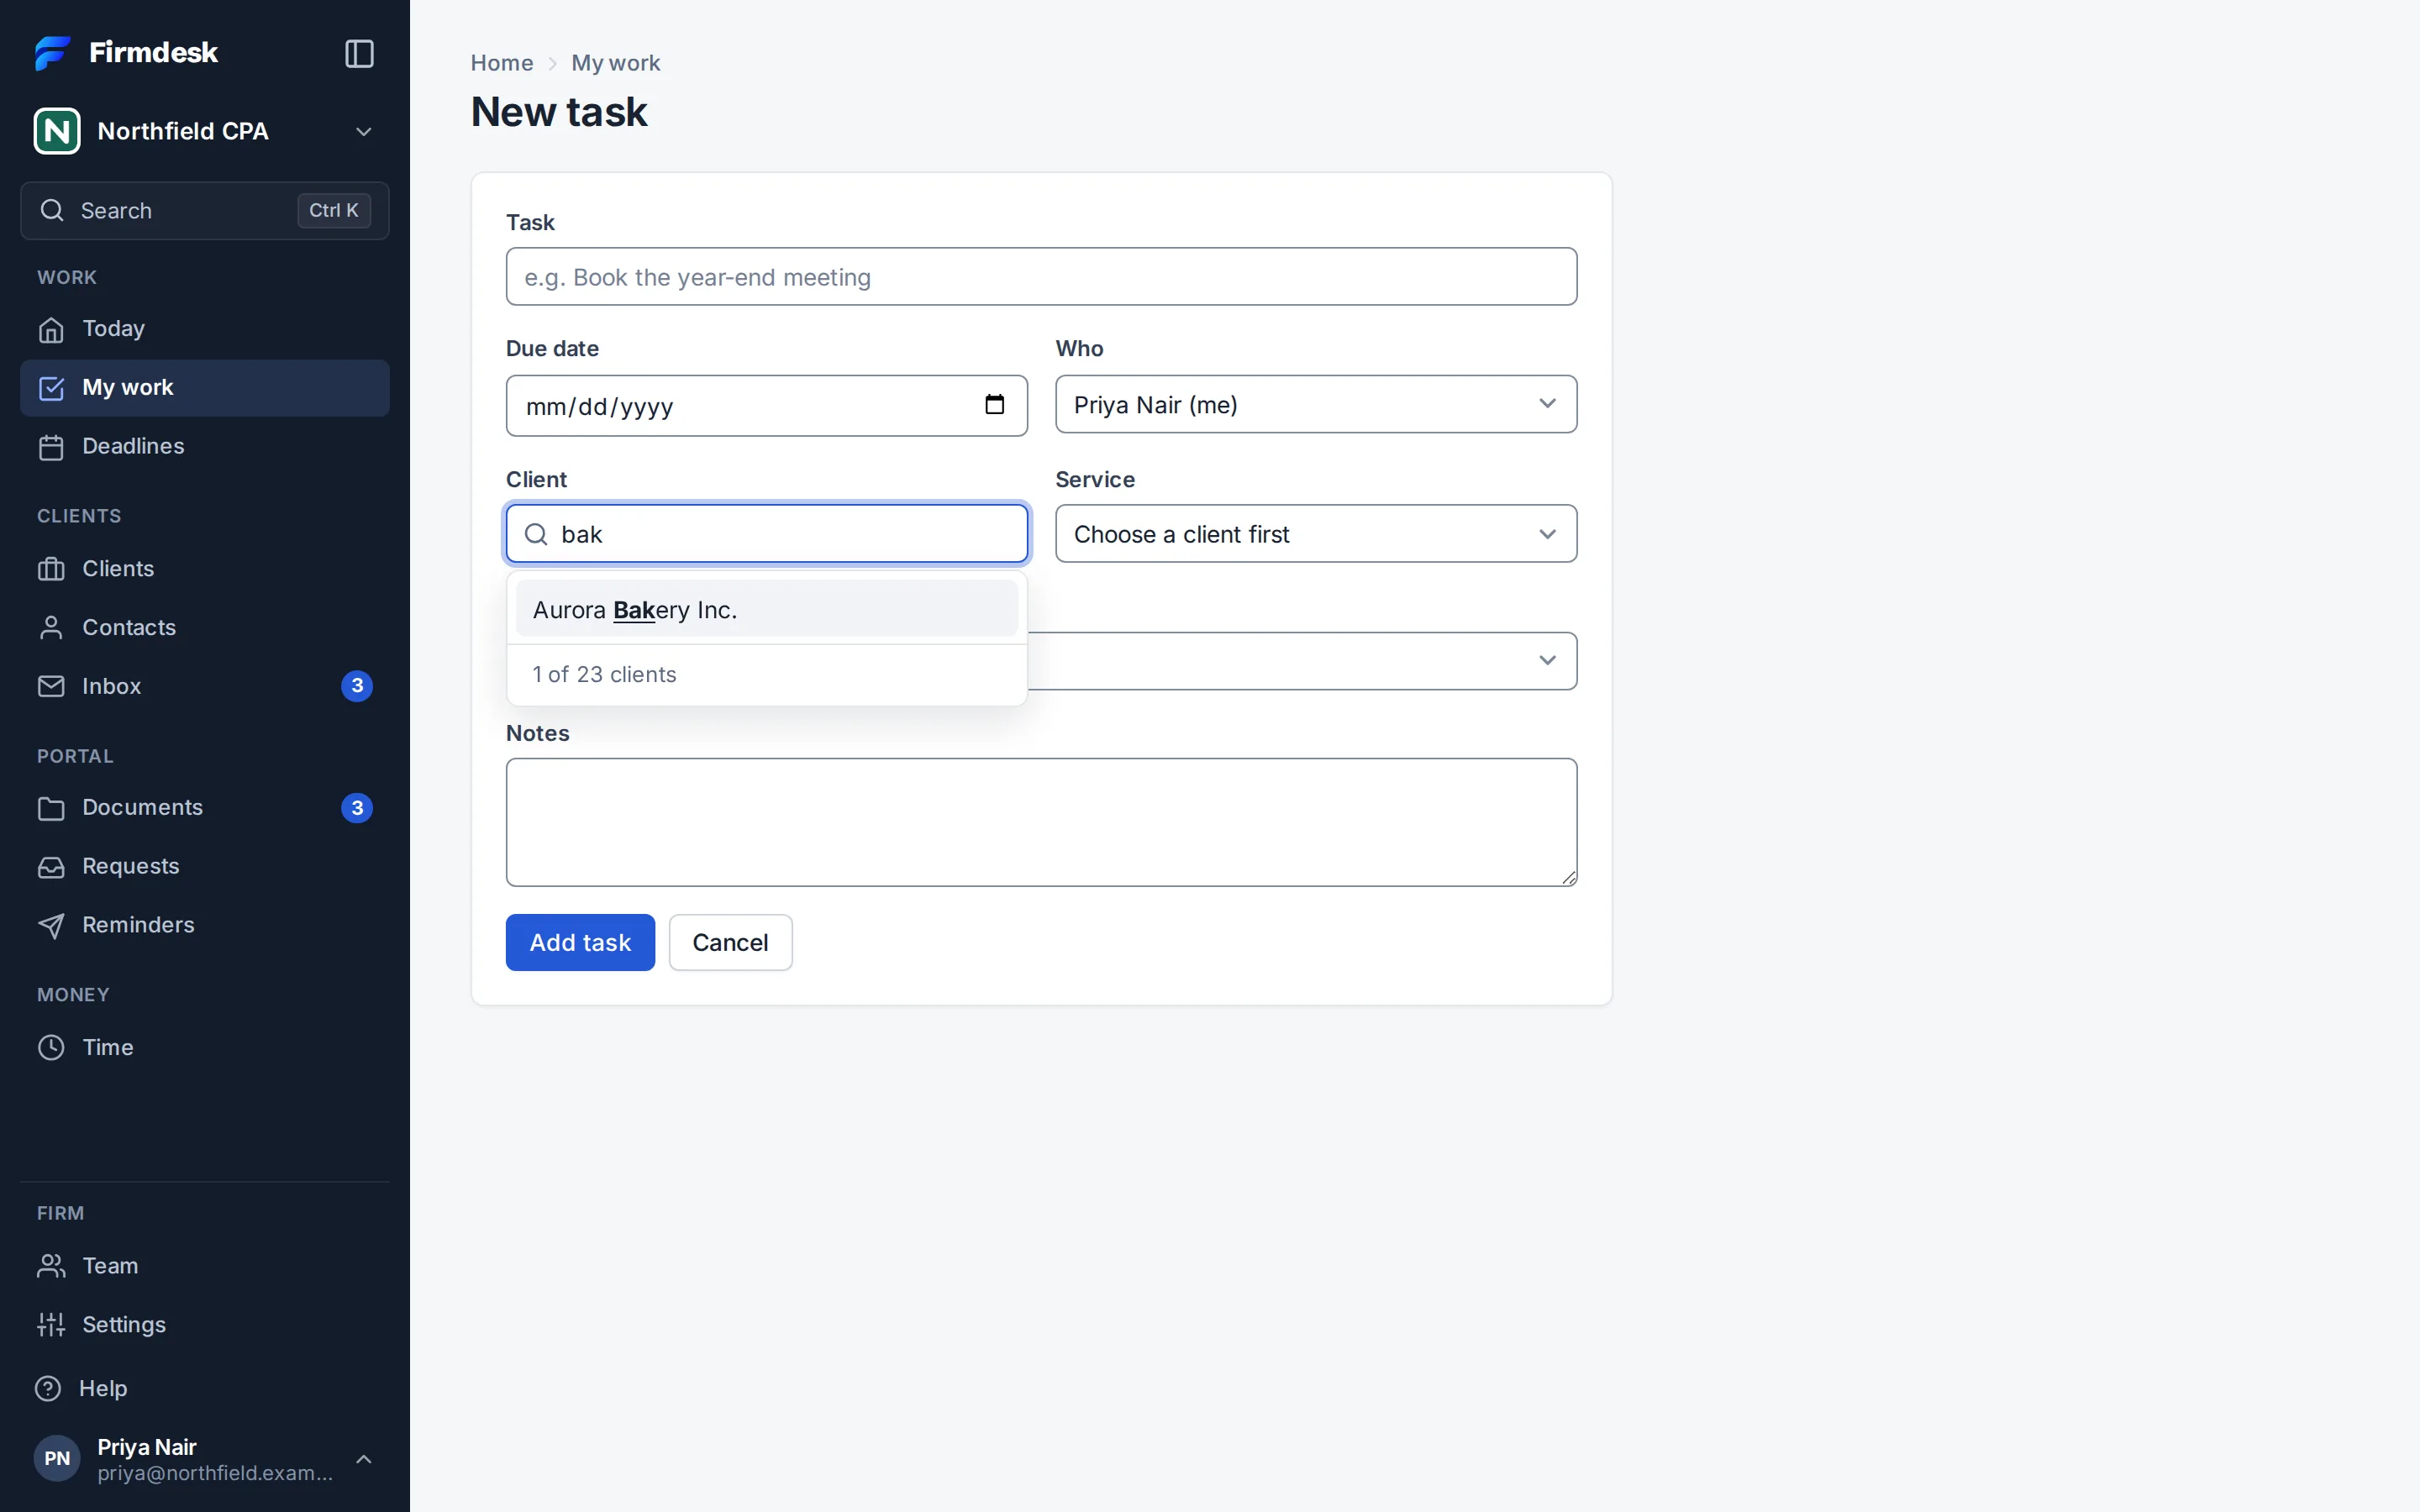The height and width of the screenshot is (1512, 2420).
Task: Focus the Client search field containing bak
Action: point(767,534)
